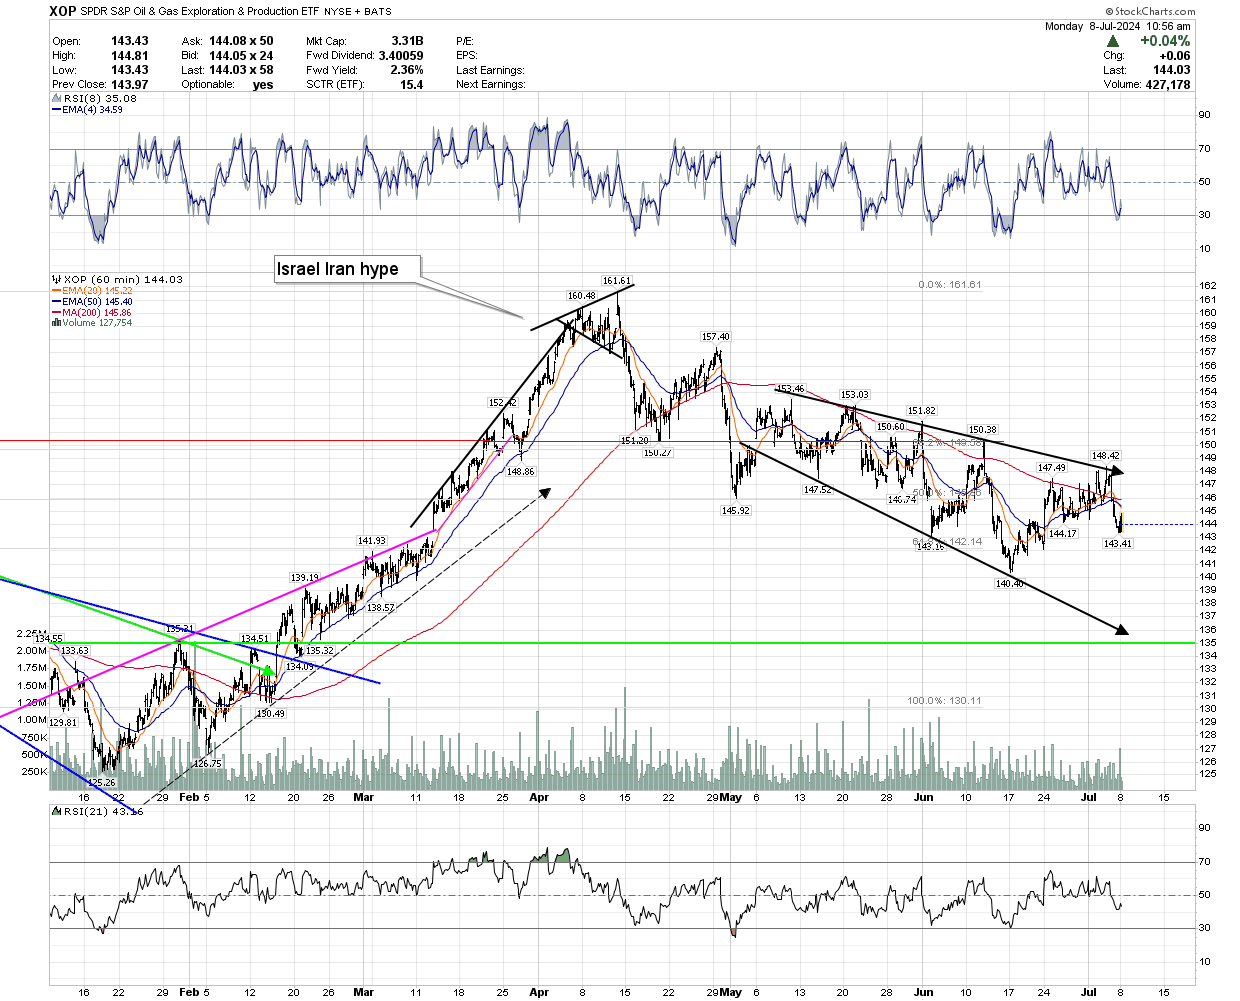The height and width of the screenshot is (1001, 1240).
Task: Click the RSI(8) 35.08 legend label
Action: 99,99
